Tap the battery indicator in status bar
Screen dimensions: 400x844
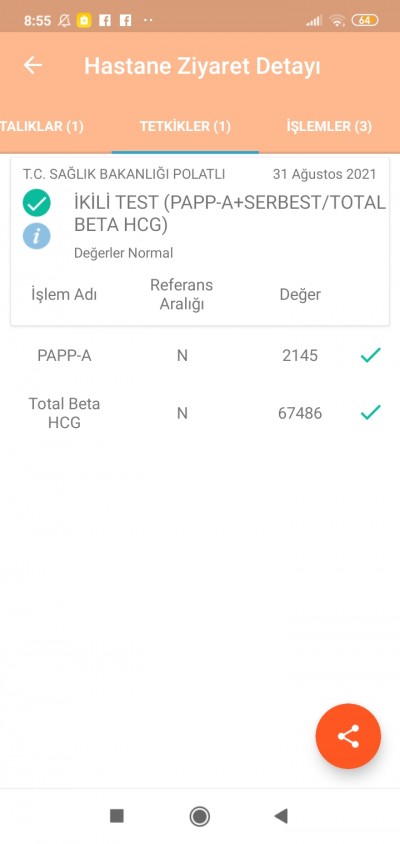click(364, 20)
